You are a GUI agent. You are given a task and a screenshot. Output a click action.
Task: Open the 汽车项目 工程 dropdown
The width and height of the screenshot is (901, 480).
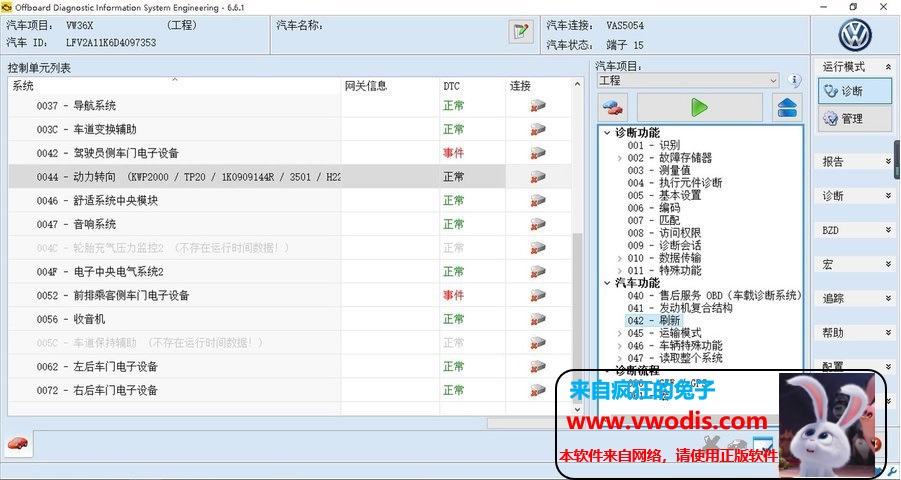point(688,81)
